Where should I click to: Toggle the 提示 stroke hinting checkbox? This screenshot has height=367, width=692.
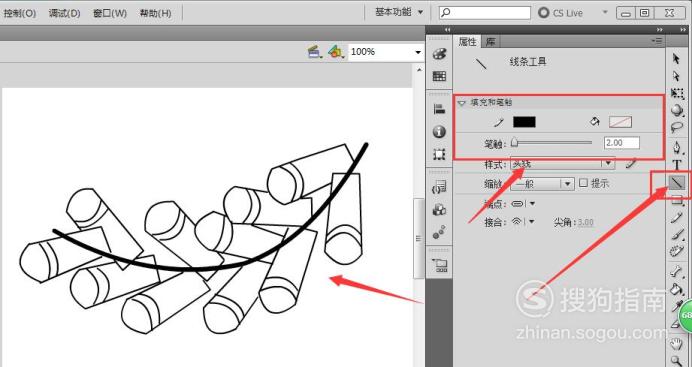(x=583, y=183)
